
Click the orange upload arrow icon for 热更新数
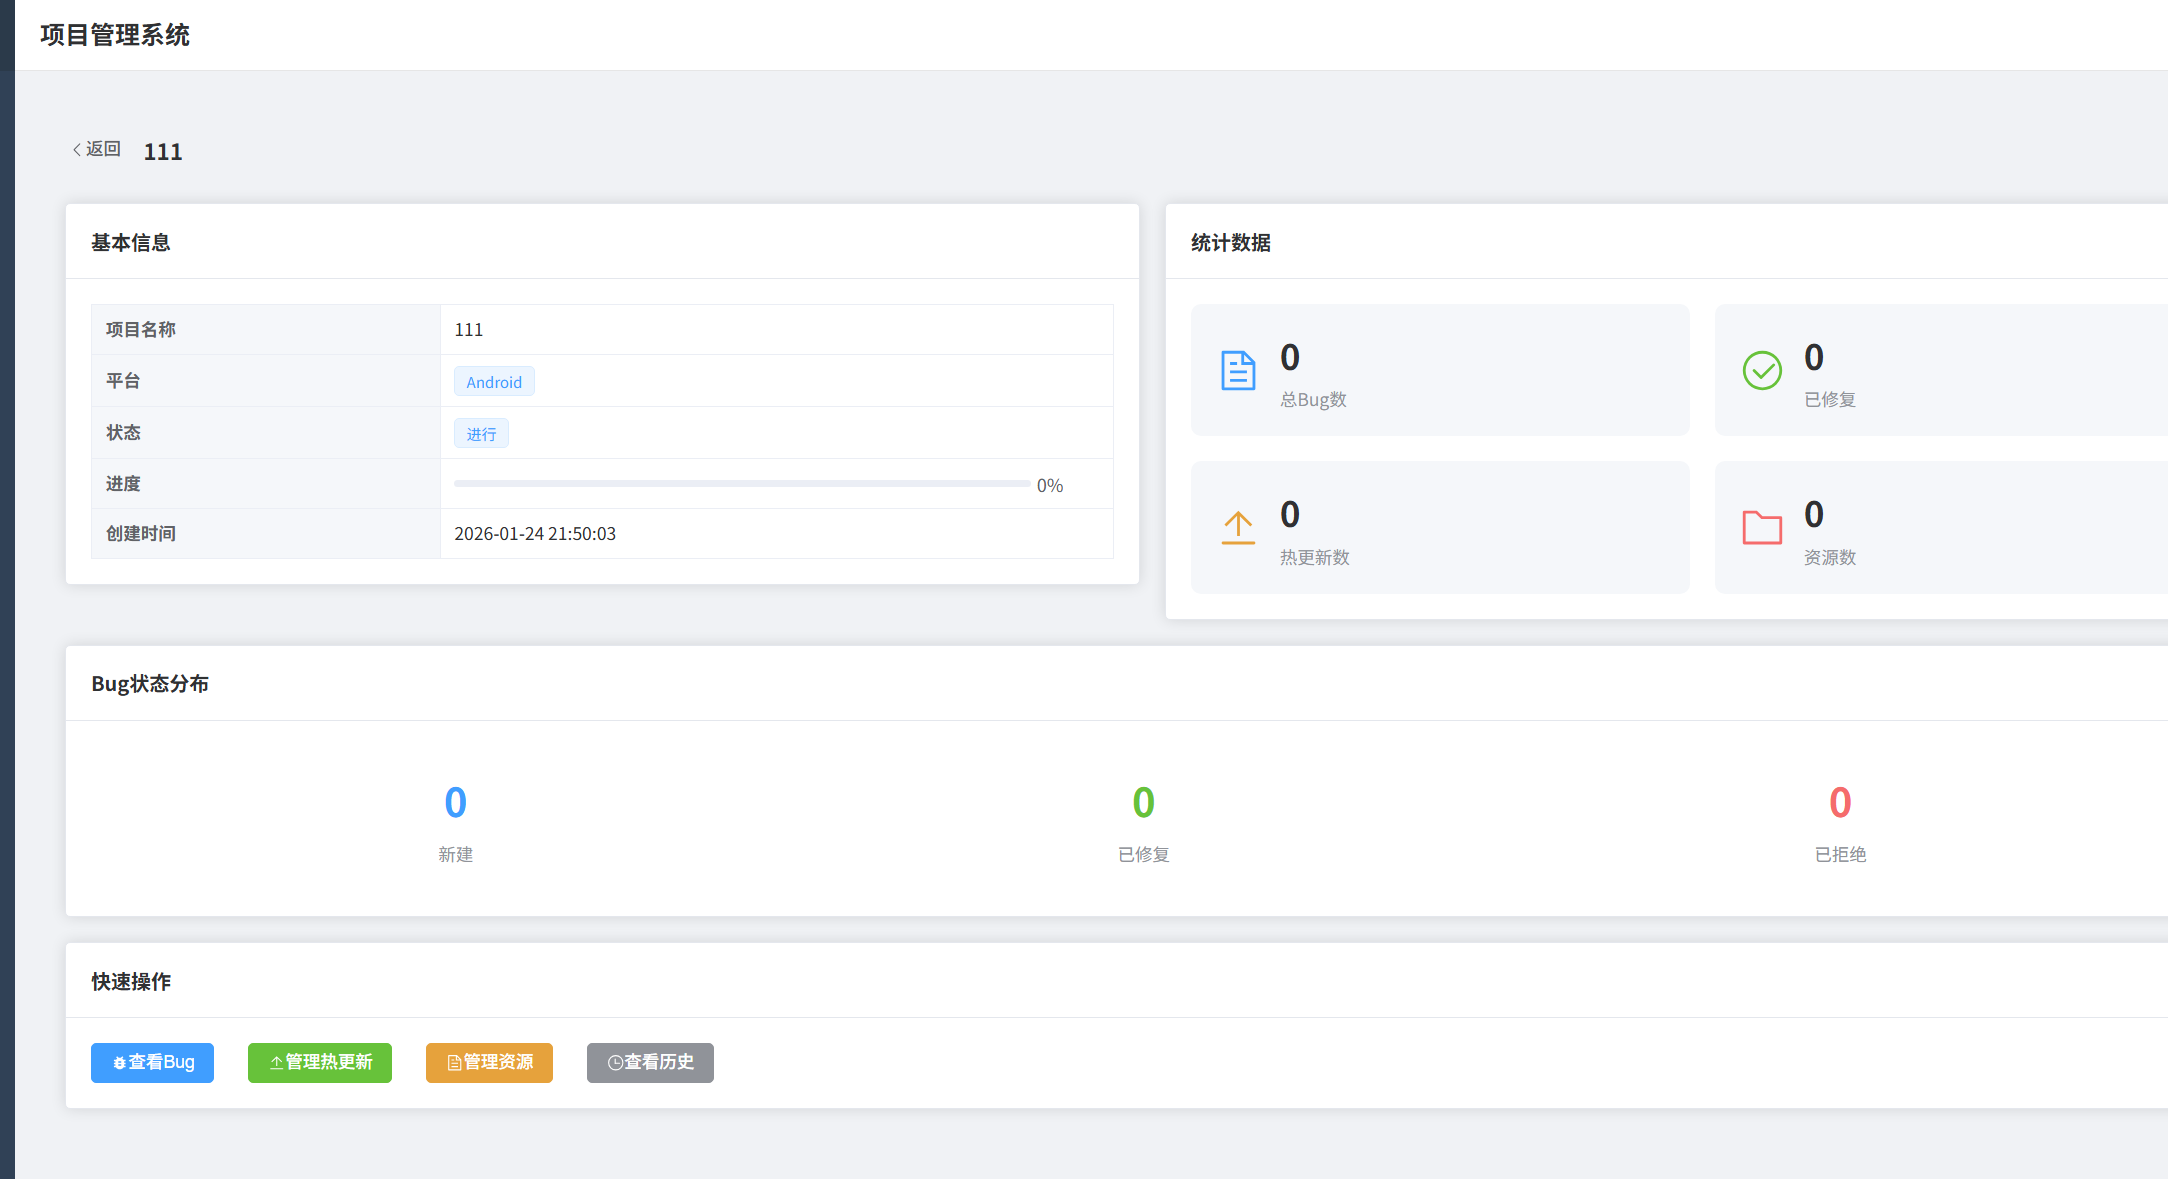tap(1238, 527)
